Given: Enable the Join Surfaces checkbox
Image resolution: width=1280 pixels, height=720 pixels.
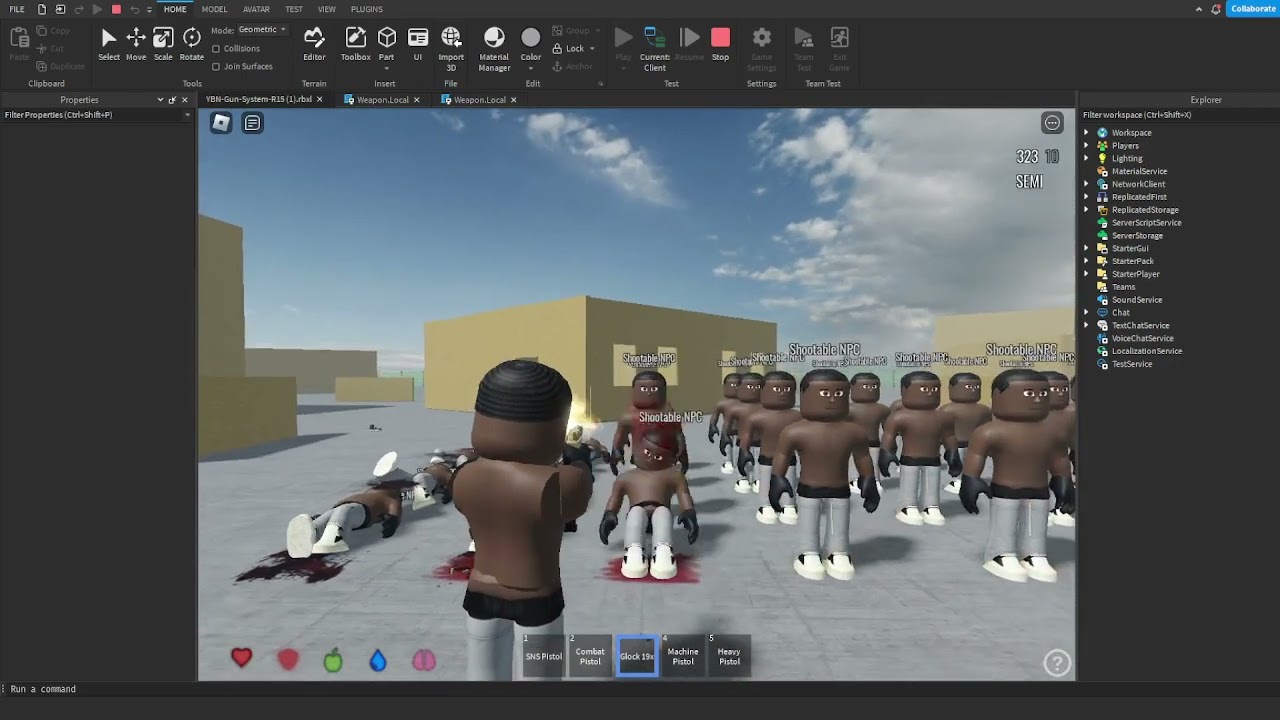Looking at the screenshot, I should tap(216, 66).
